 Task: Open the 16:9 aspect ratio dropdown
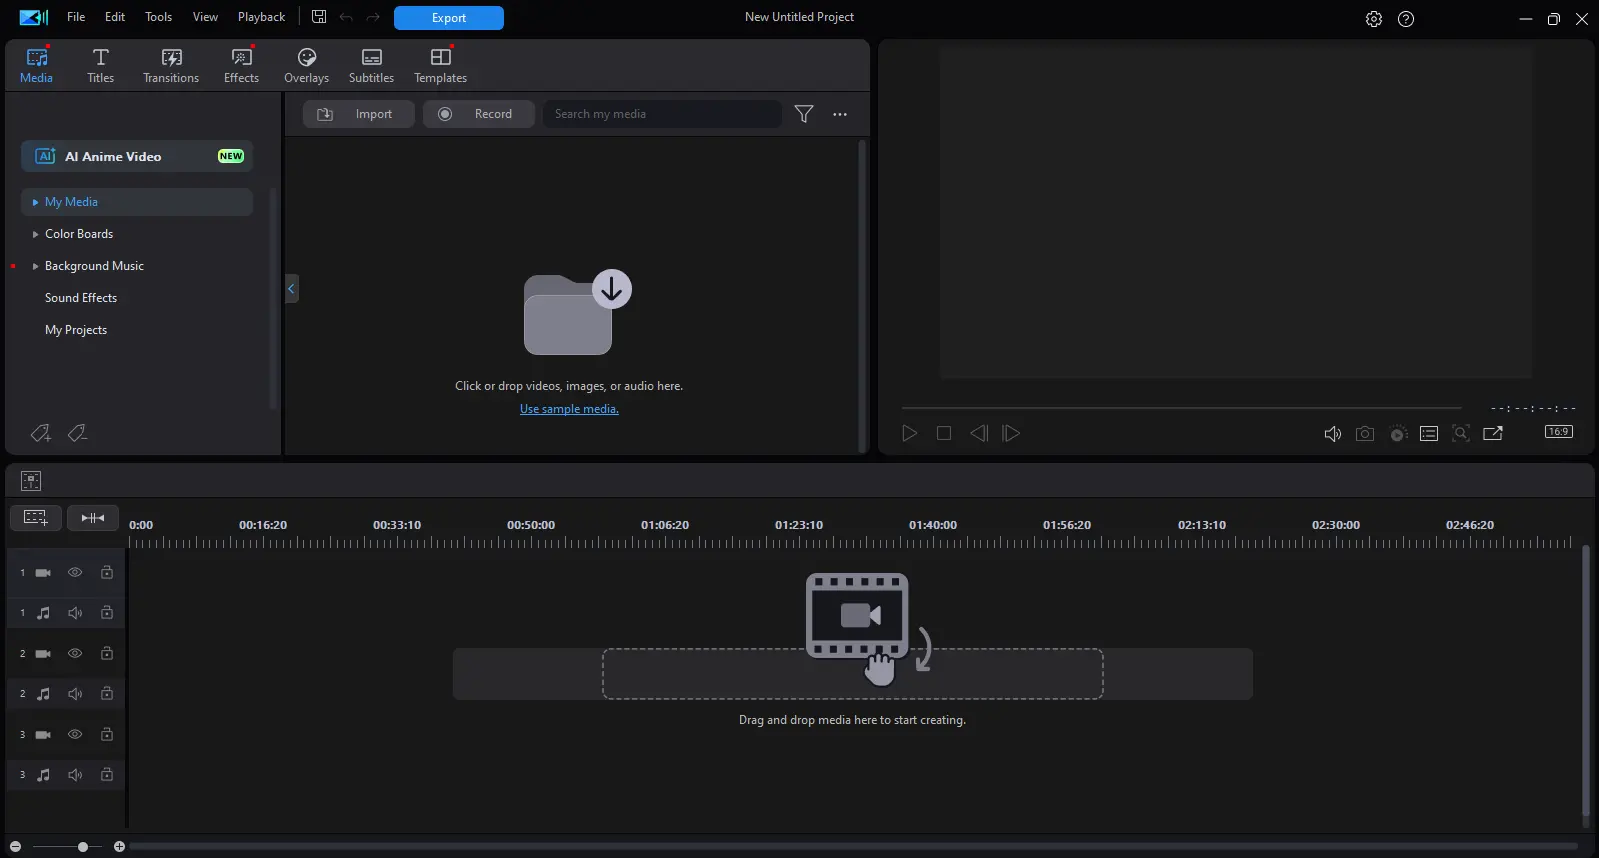pyautogui.click(x=1558, y=432)
